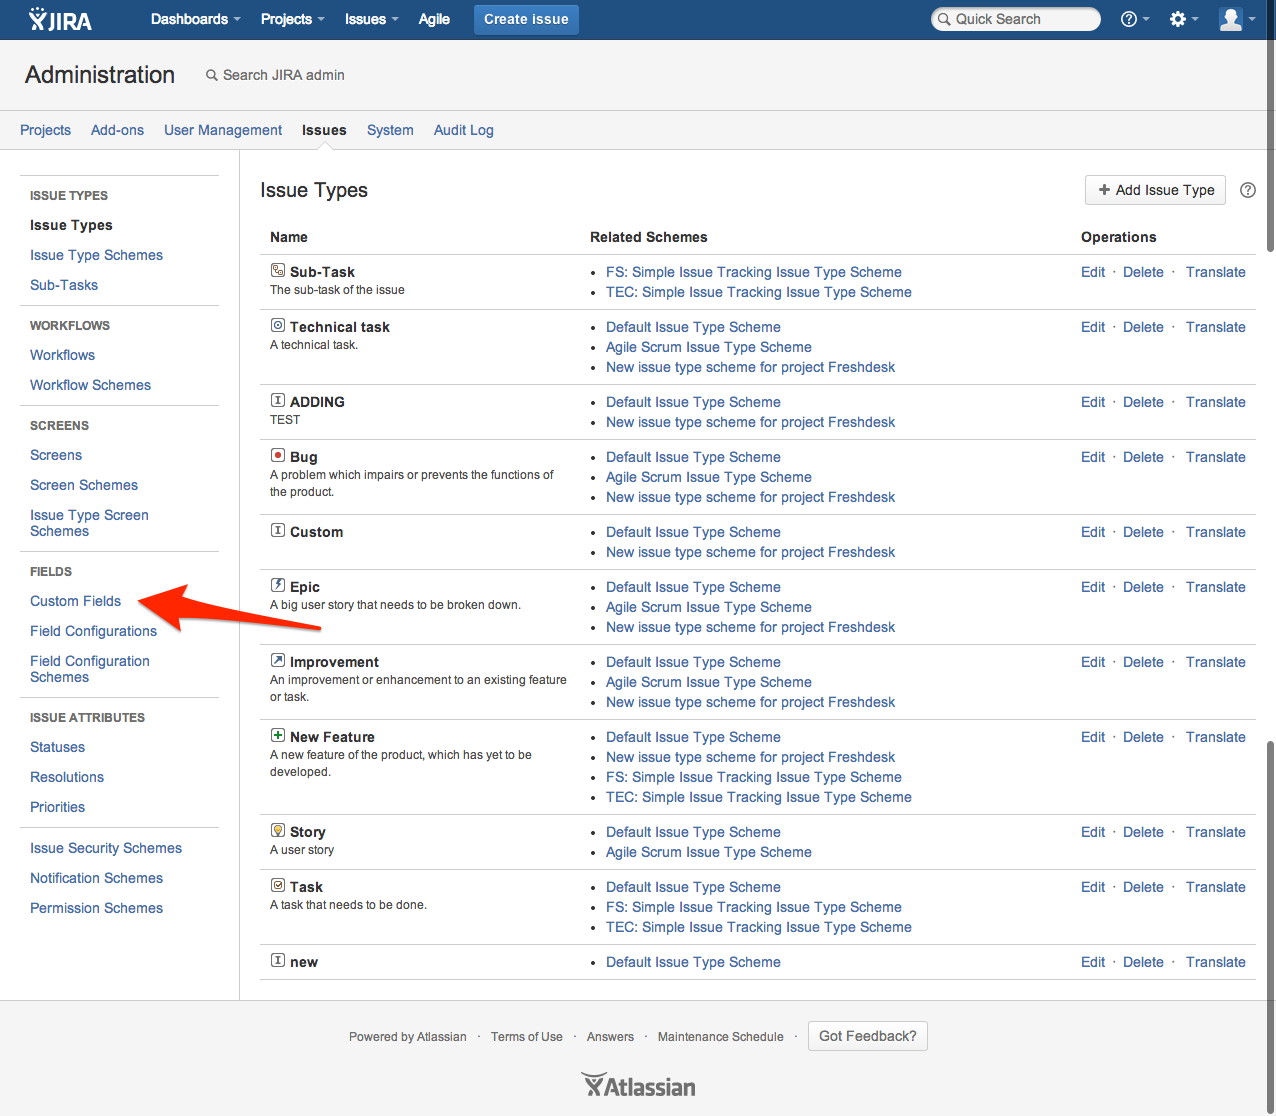Image resolution: width=1276 pixels, height=1116 pixels.
Task: Click the Epic issue type icon
Action: click(278, 586)
